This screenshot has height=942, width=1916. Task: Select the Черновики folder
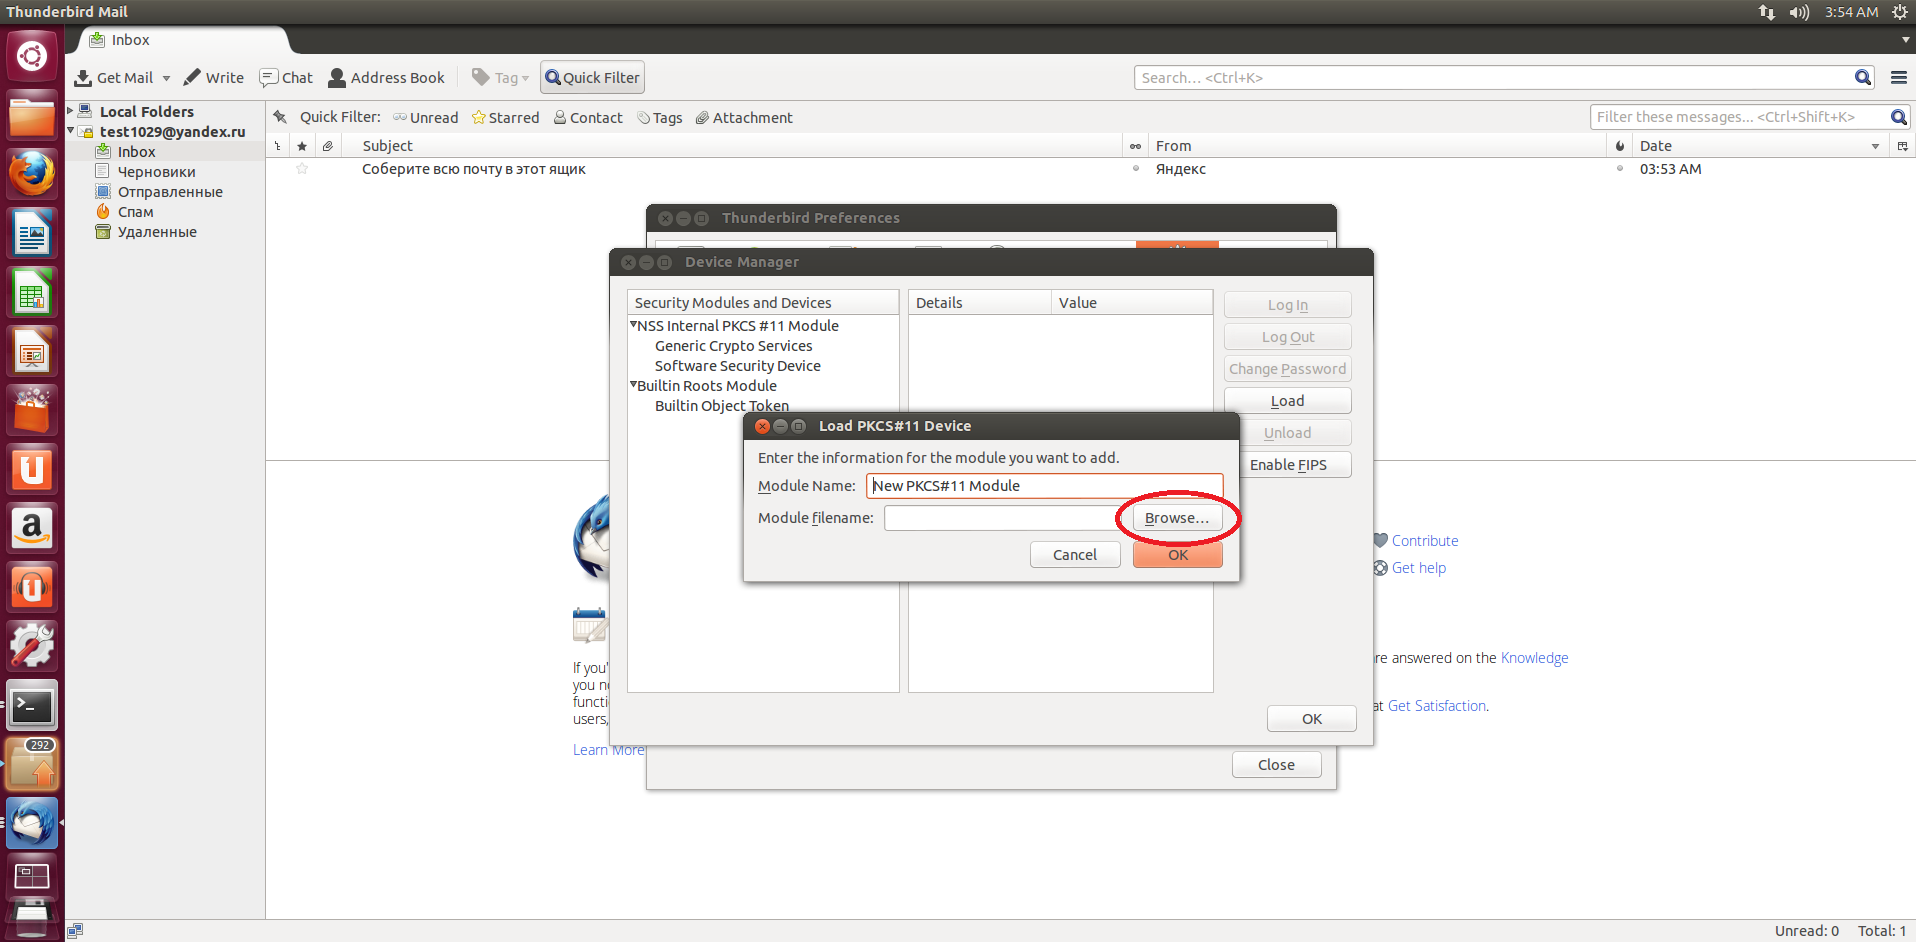point(156,172)
